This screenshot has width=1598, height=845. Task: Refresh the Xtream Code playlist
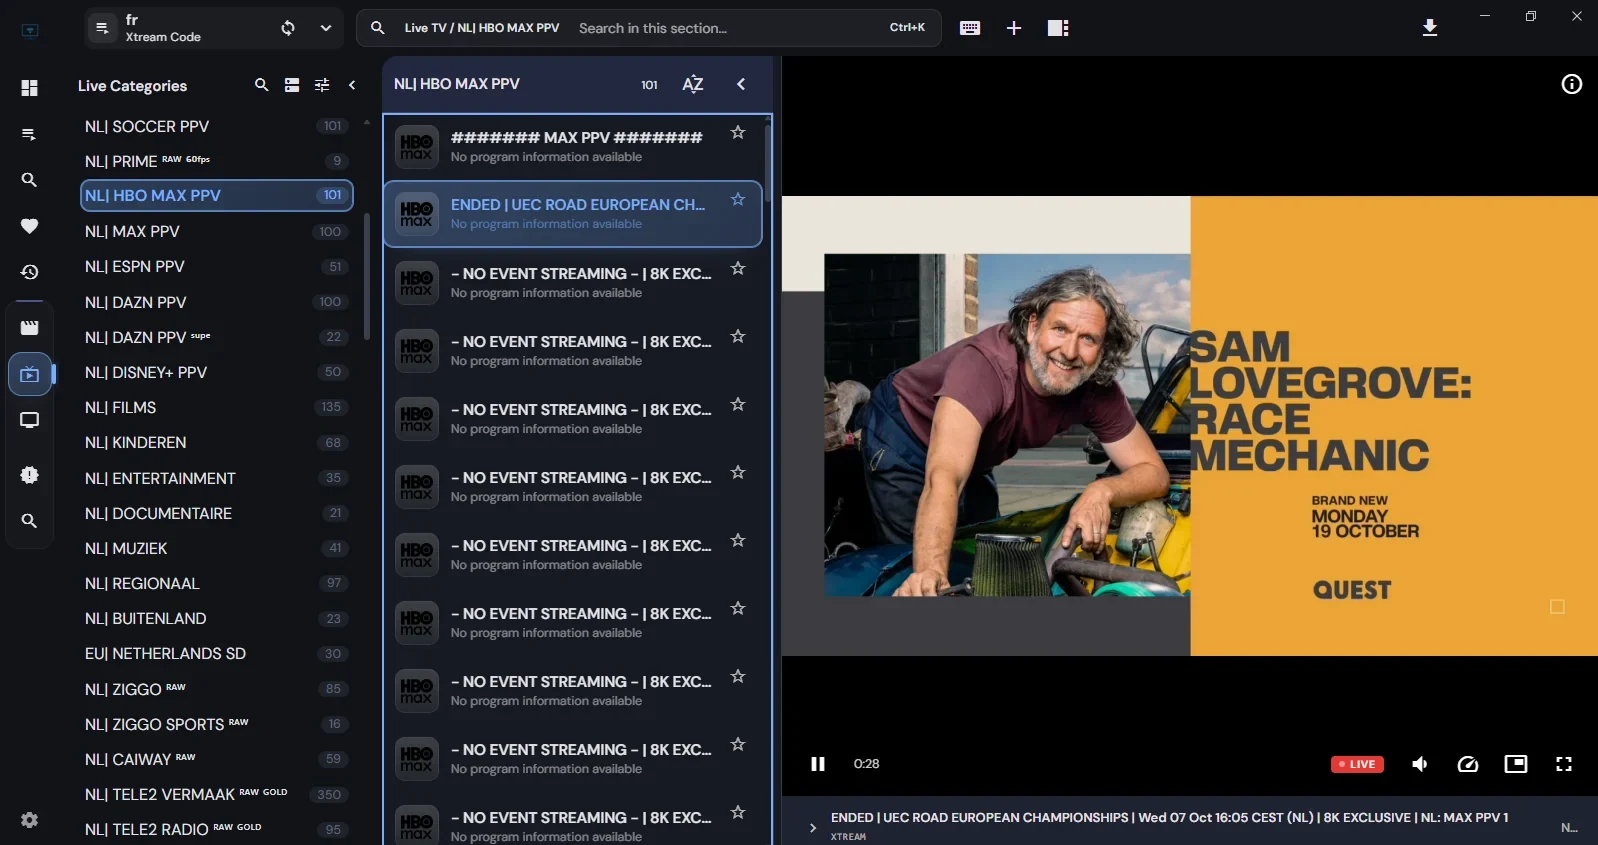point(288,28)
